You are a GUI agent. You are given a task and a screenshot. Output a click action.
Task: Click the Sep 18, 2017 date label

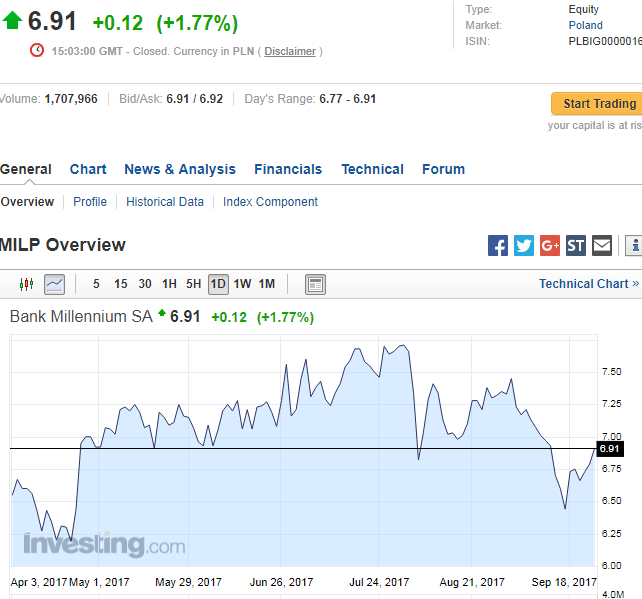click(x=564, y=582)
